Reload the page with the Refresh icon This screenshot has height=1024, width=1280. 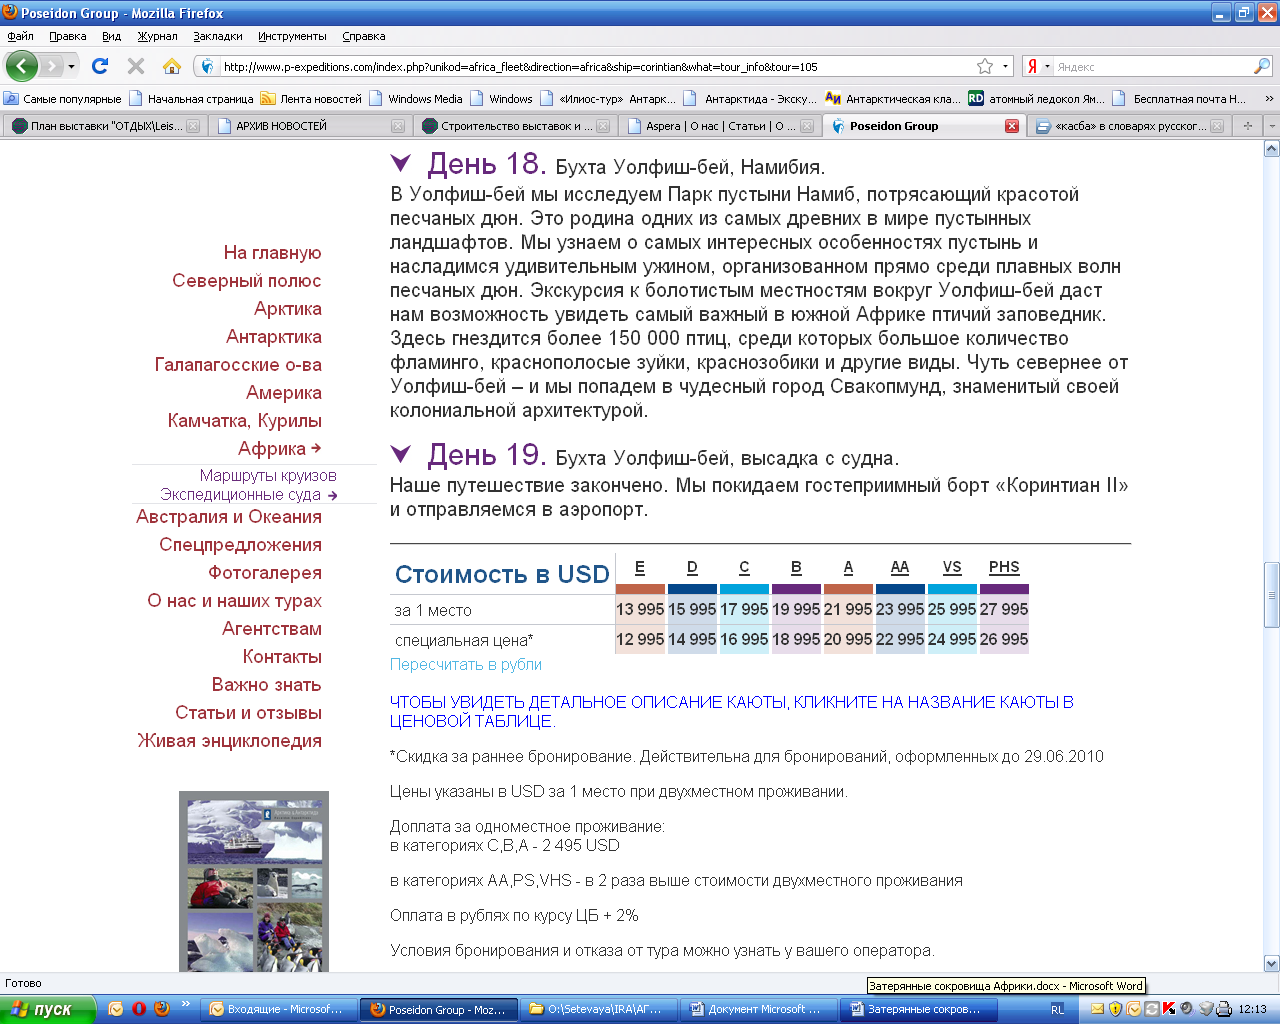point(100,66)
